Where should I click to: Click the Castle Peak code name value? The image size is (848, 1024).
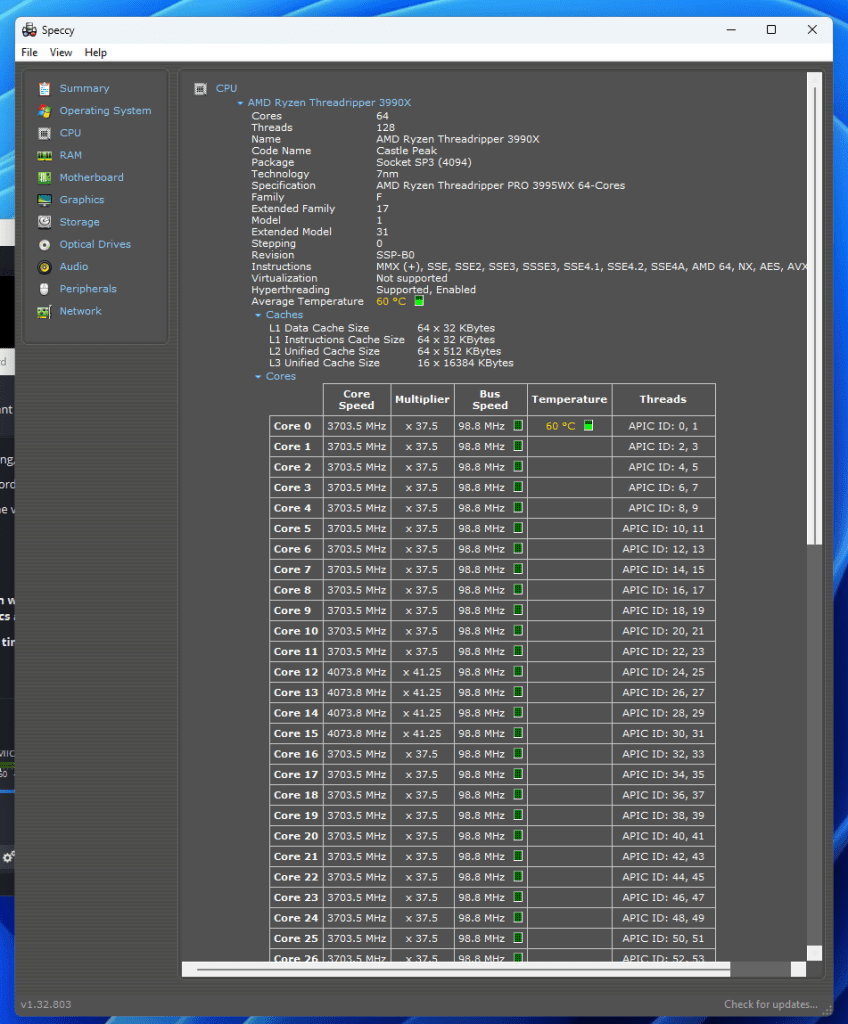406,151
